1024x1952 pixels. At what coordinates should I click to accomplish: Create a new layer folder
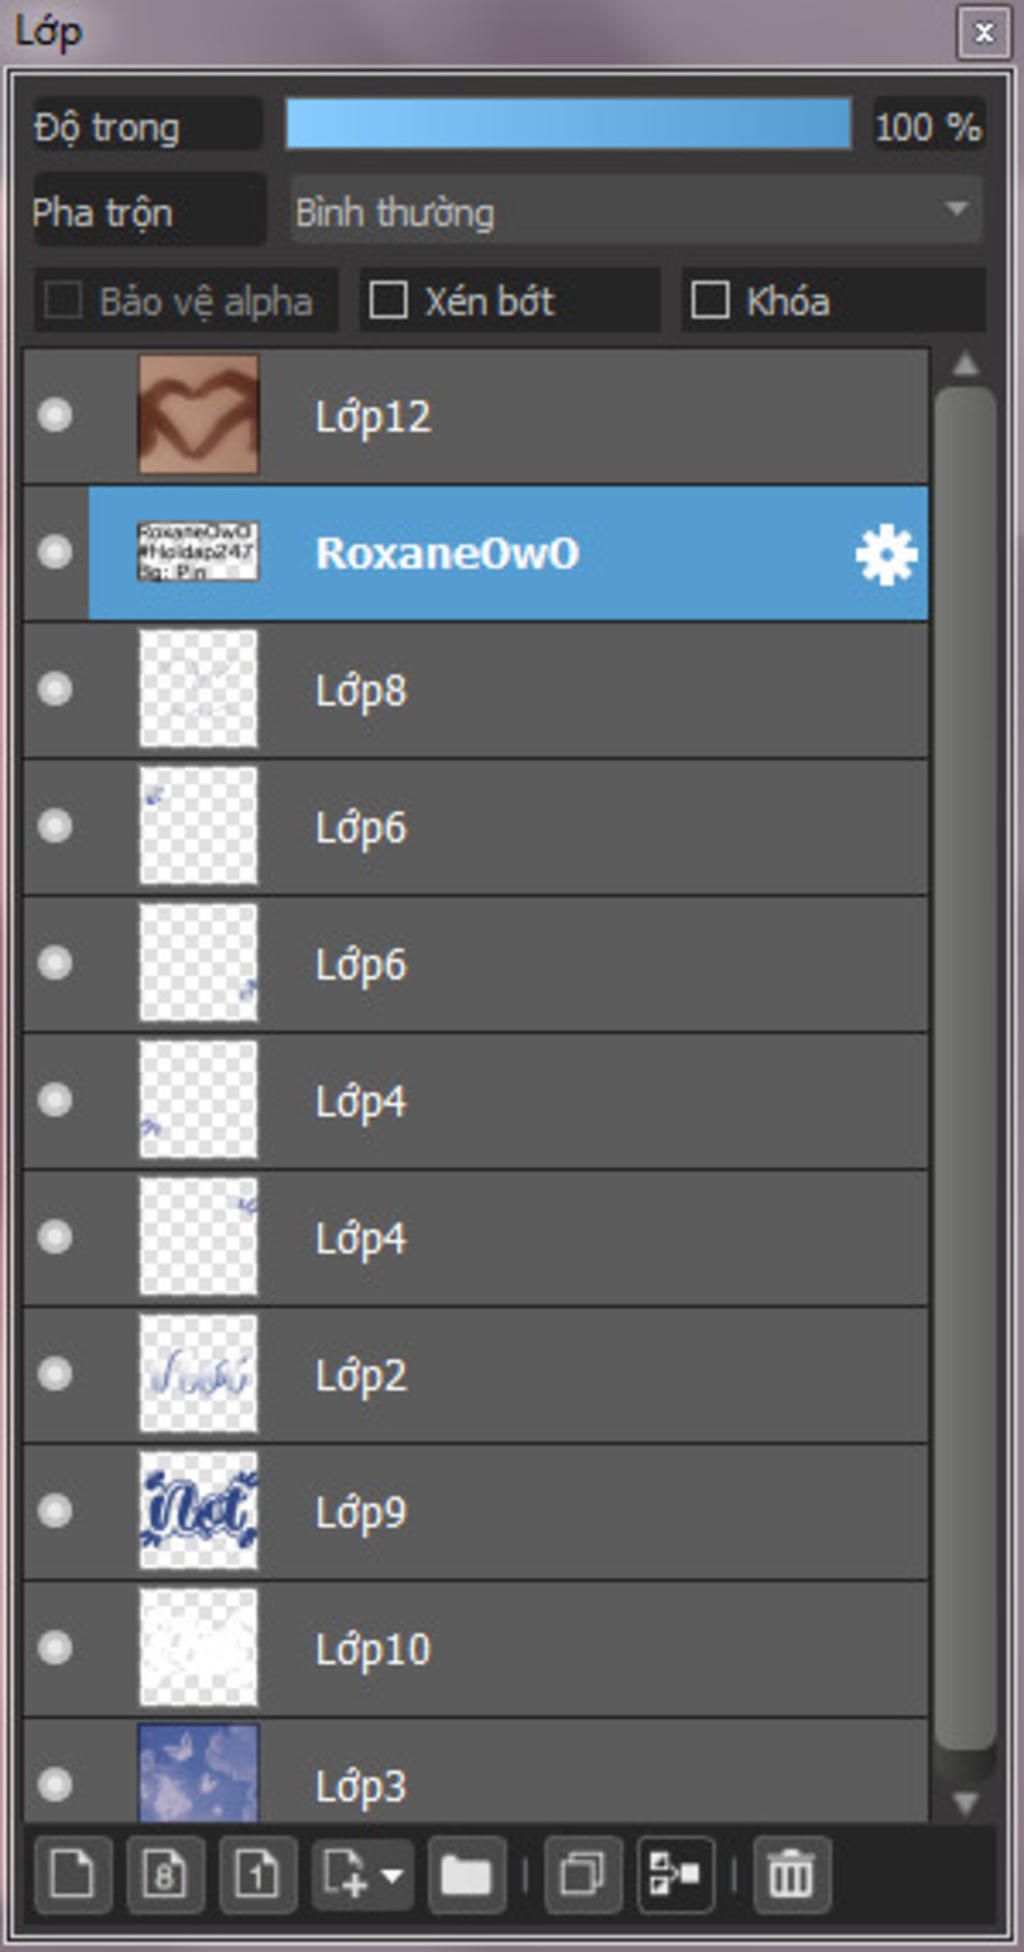(466, 1874)
